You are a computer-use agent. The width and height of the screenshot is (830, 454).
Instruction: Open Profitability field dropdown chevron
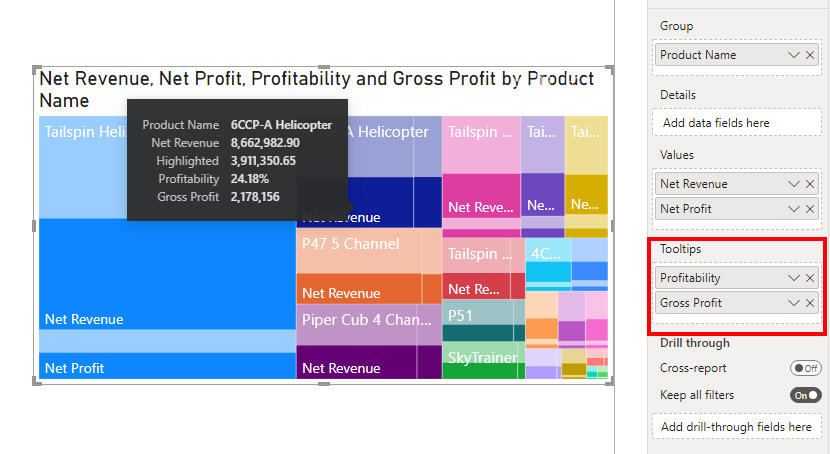coord(794,278)
